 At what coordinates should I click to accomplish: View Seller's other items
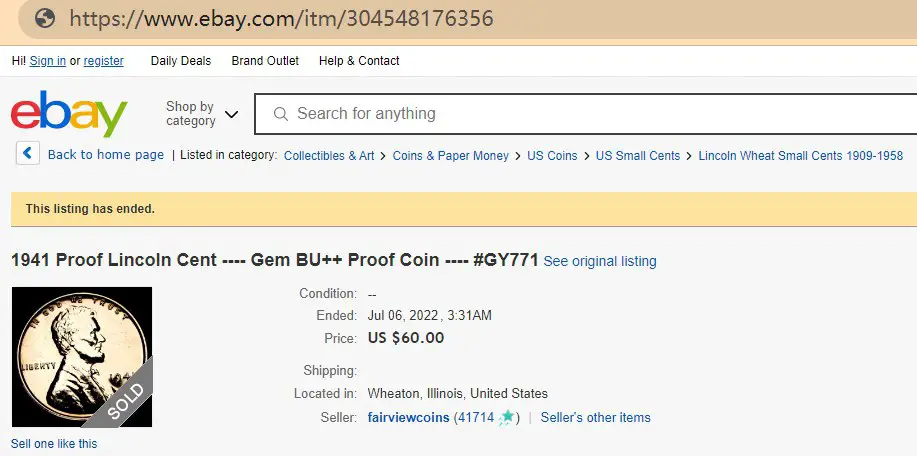pyautogui.click(x=595, y=417)
